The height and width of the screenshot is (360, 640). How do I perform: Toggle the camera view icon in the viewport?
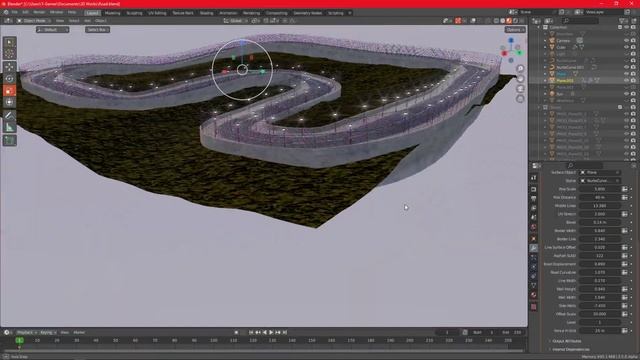tap(520, 89)
